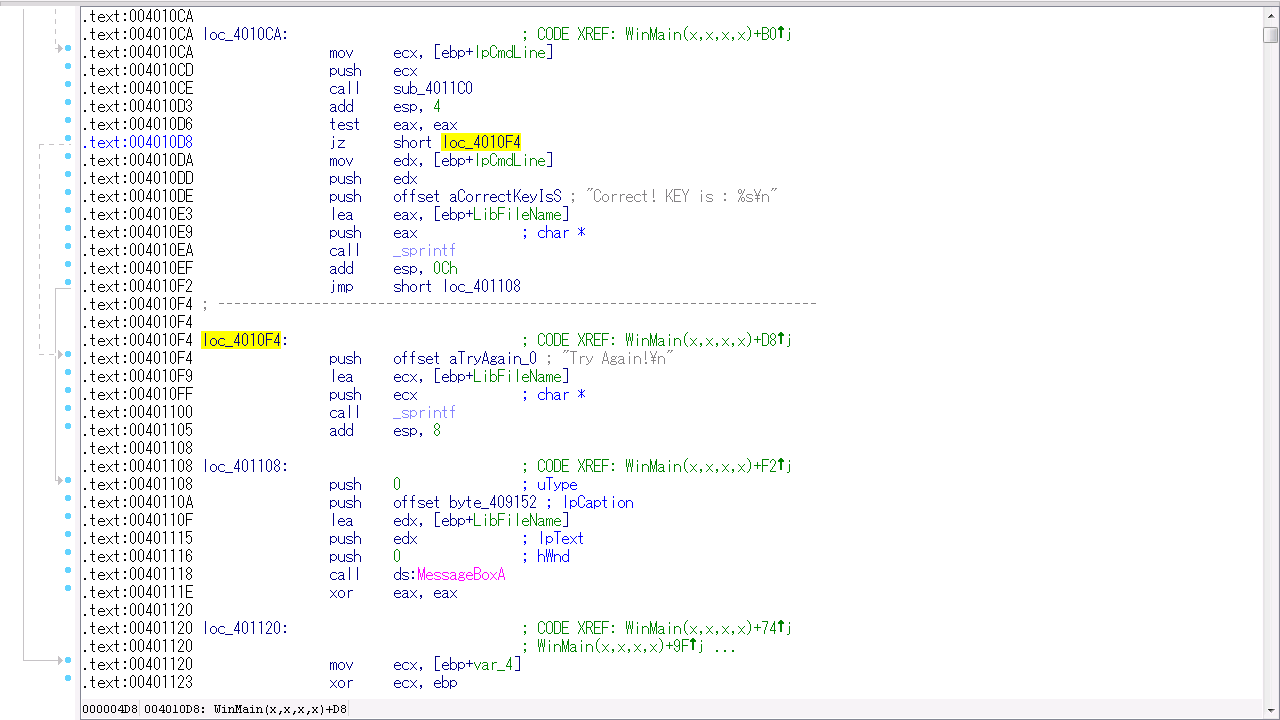The width and height of the screenshot is (1280, 720).
Task: Click status bar address 004010D8 text
Action: tap(175, 709)
